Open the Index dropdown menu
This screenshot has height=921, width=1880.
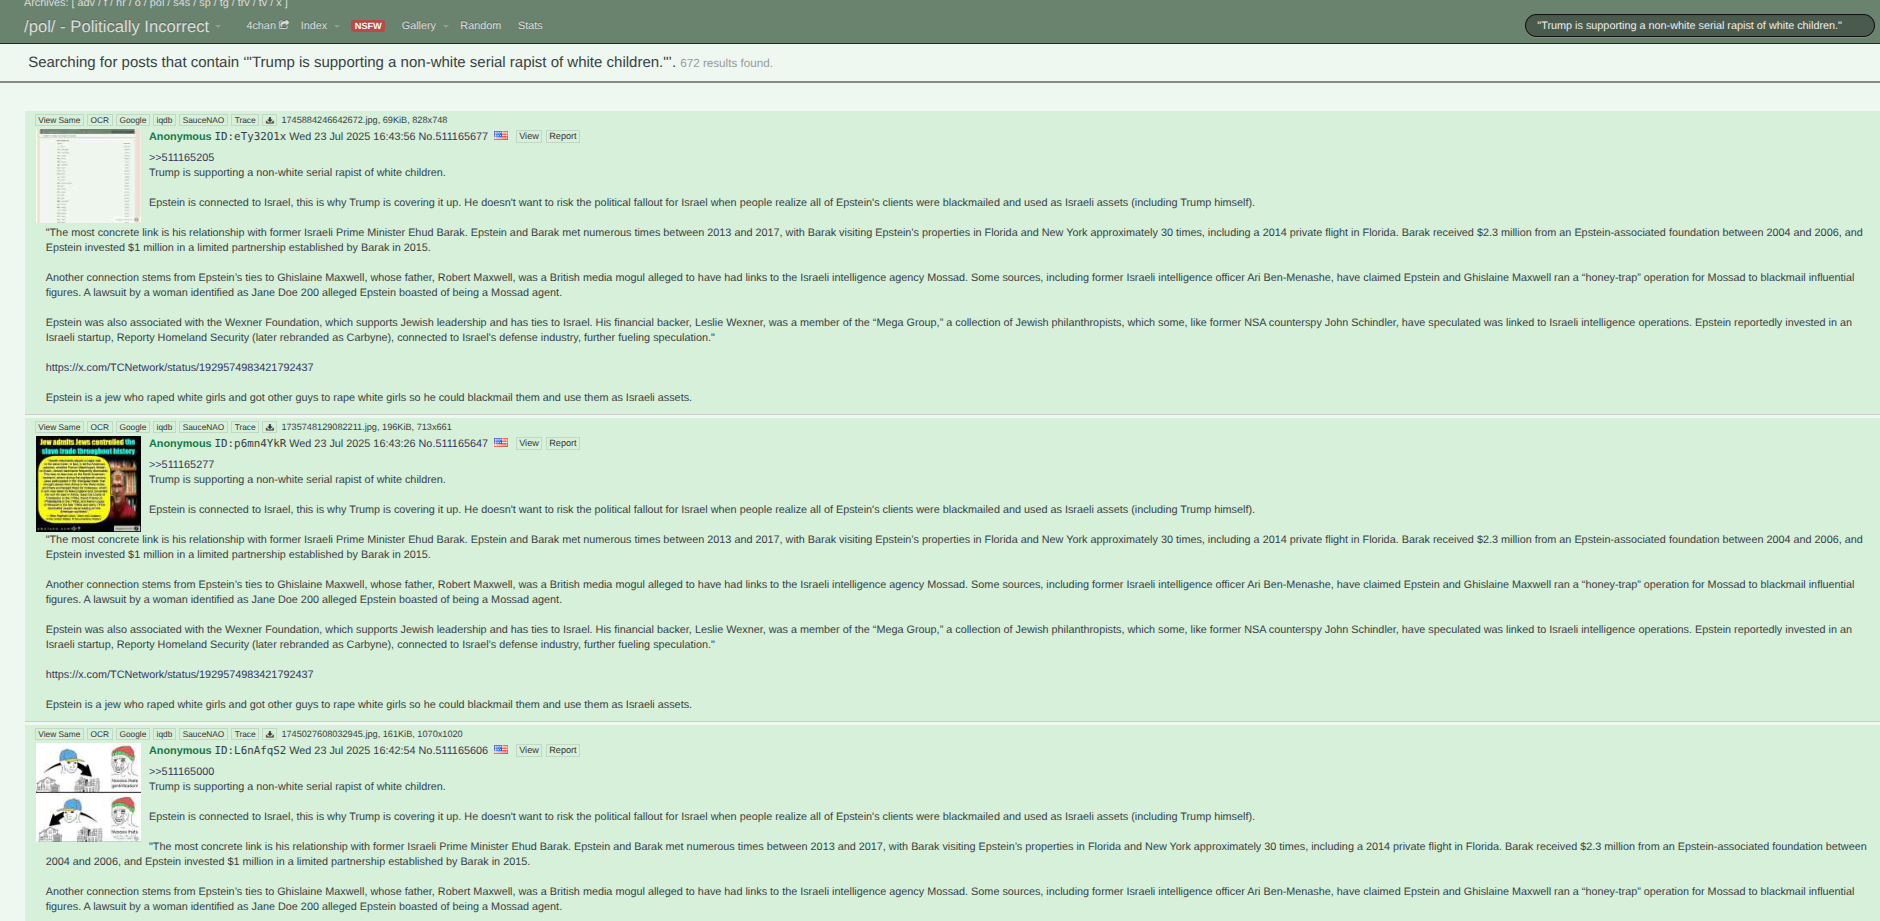(x=319, y=26)
